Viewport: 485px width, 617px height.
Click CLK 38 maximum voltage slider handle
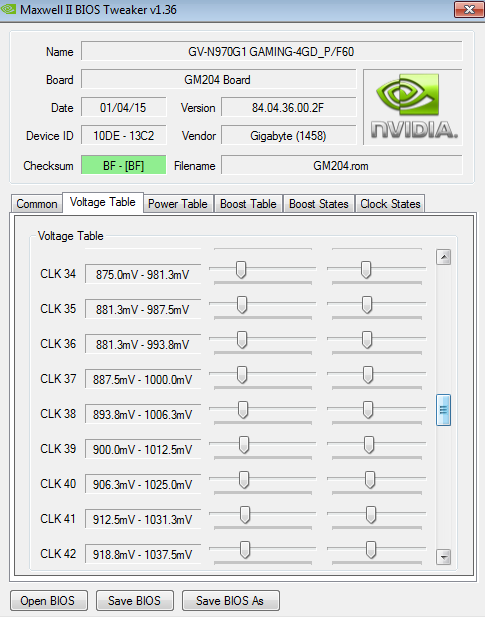[x=368, y=410]
